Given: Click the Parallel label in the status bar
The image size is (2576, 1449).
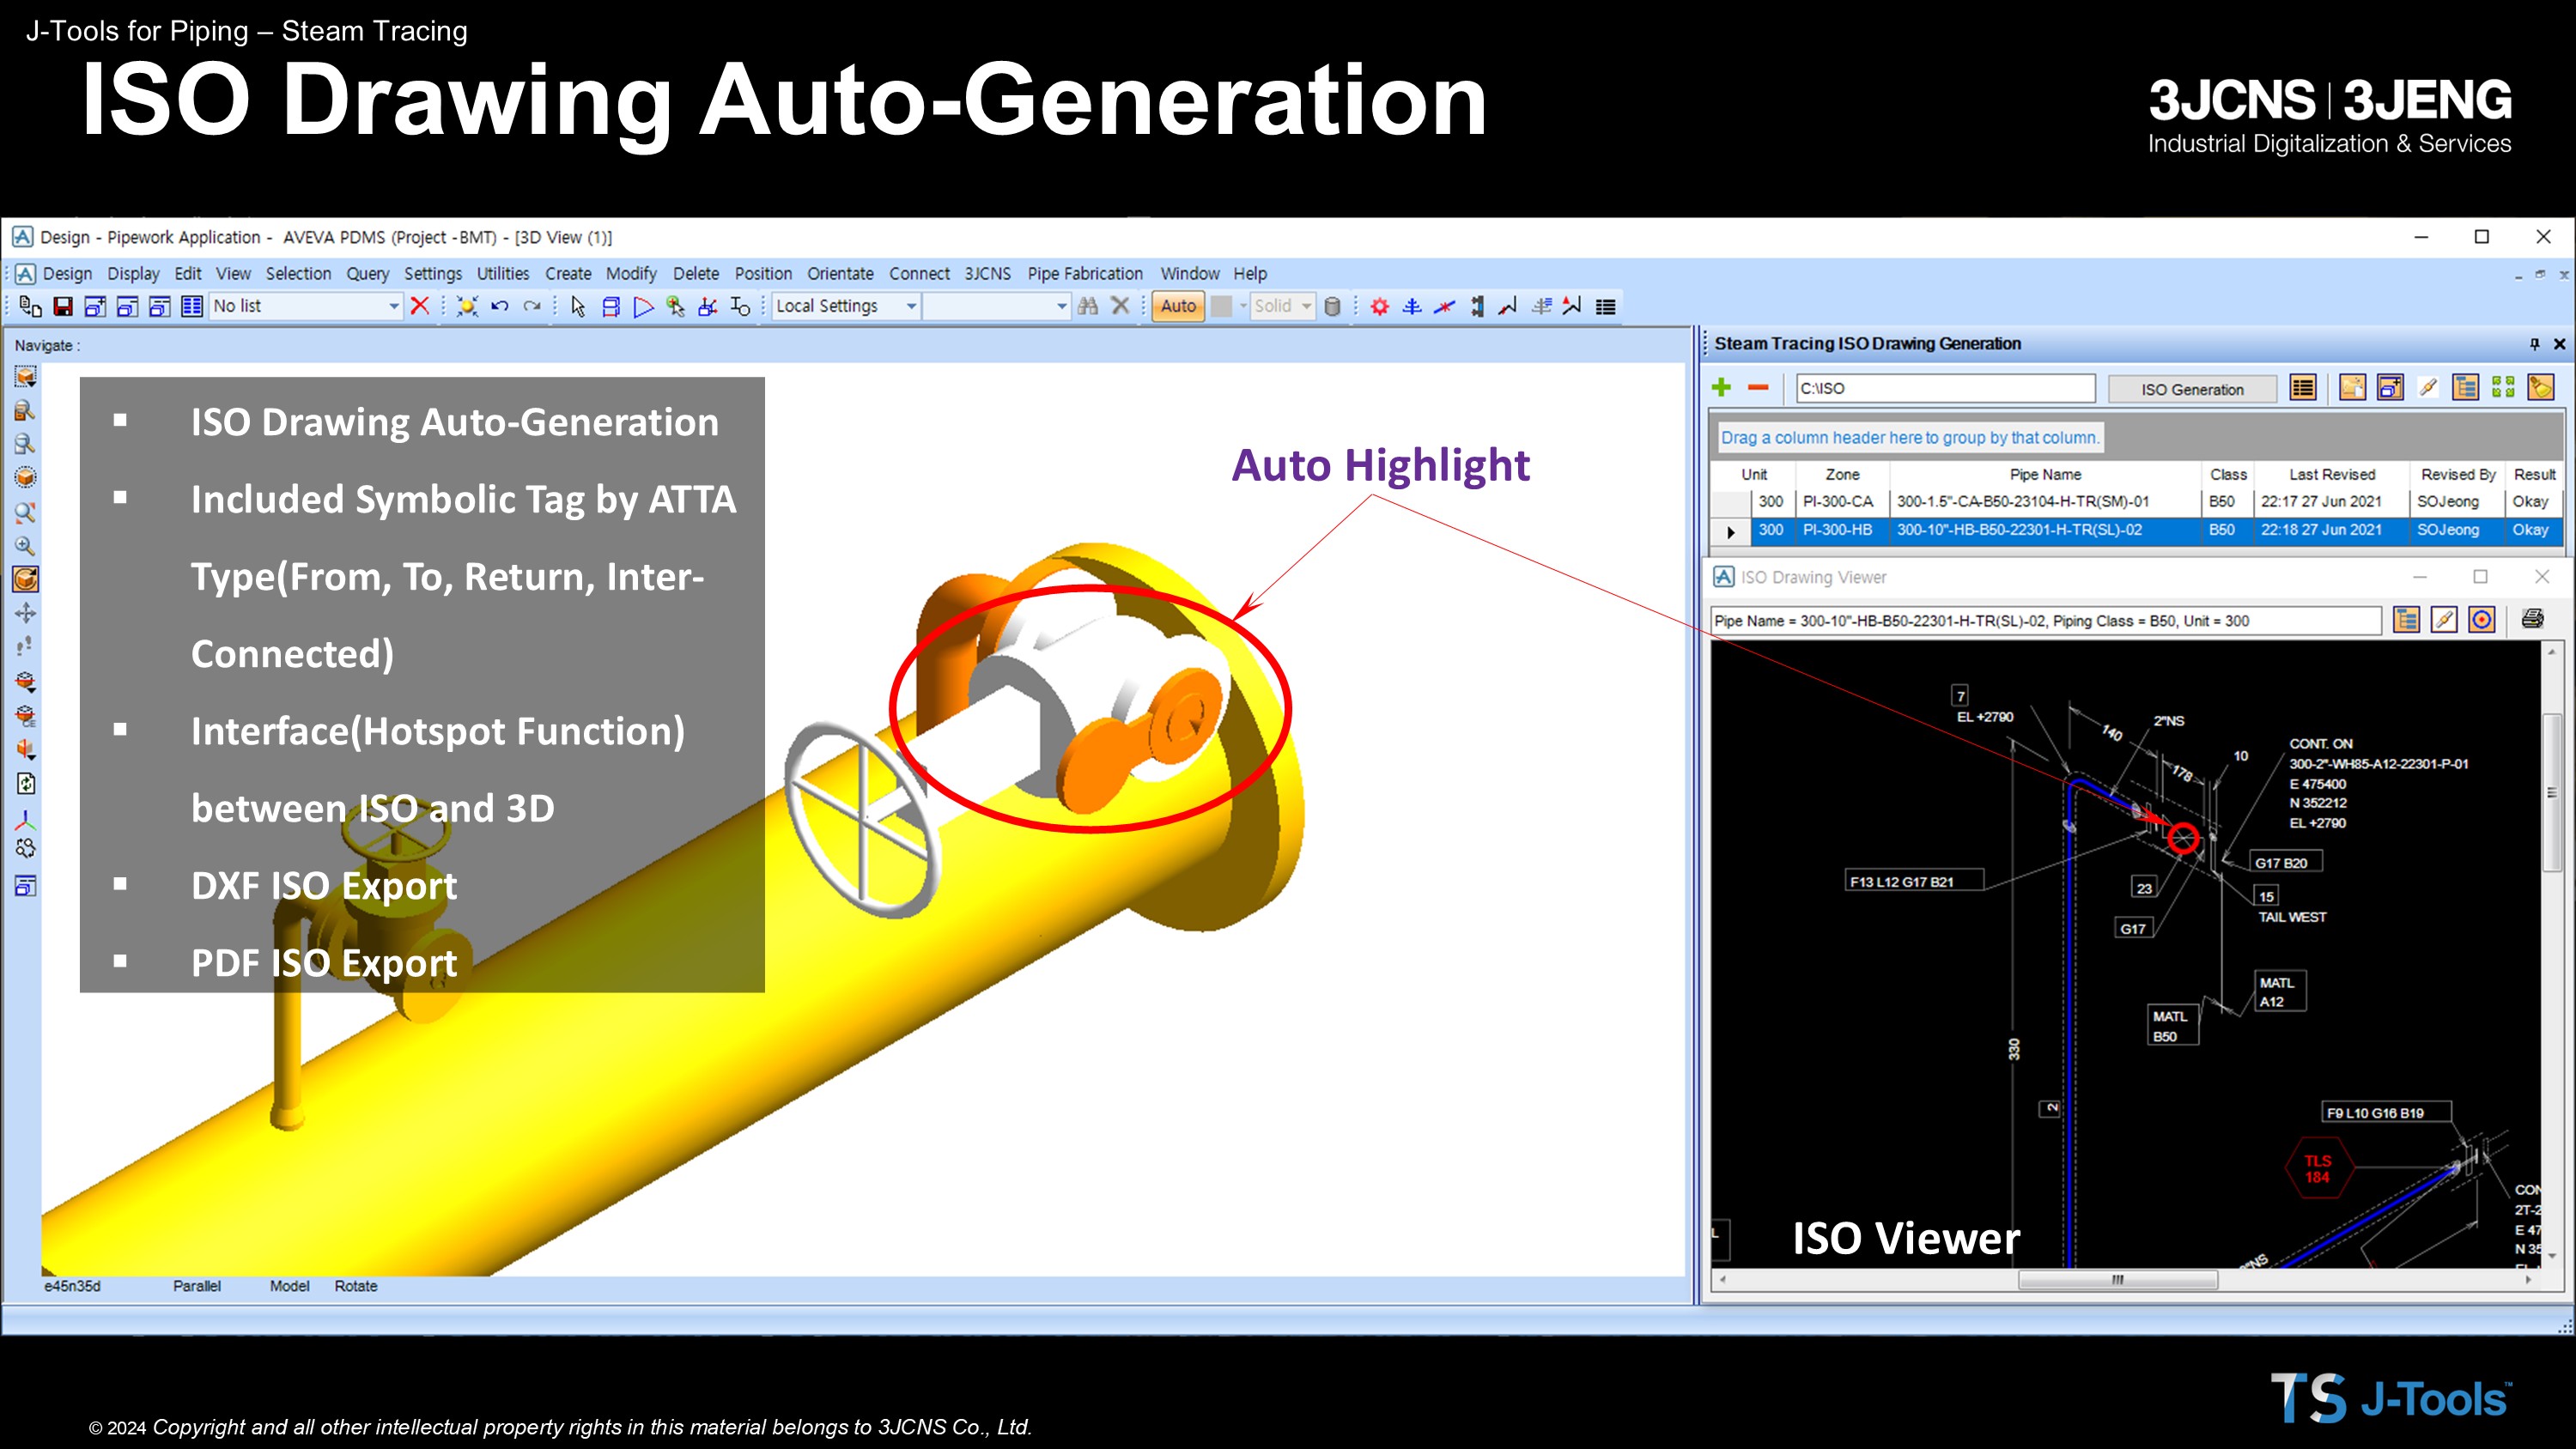Looking at the screenshot, I should click(x=197, y=1286).
